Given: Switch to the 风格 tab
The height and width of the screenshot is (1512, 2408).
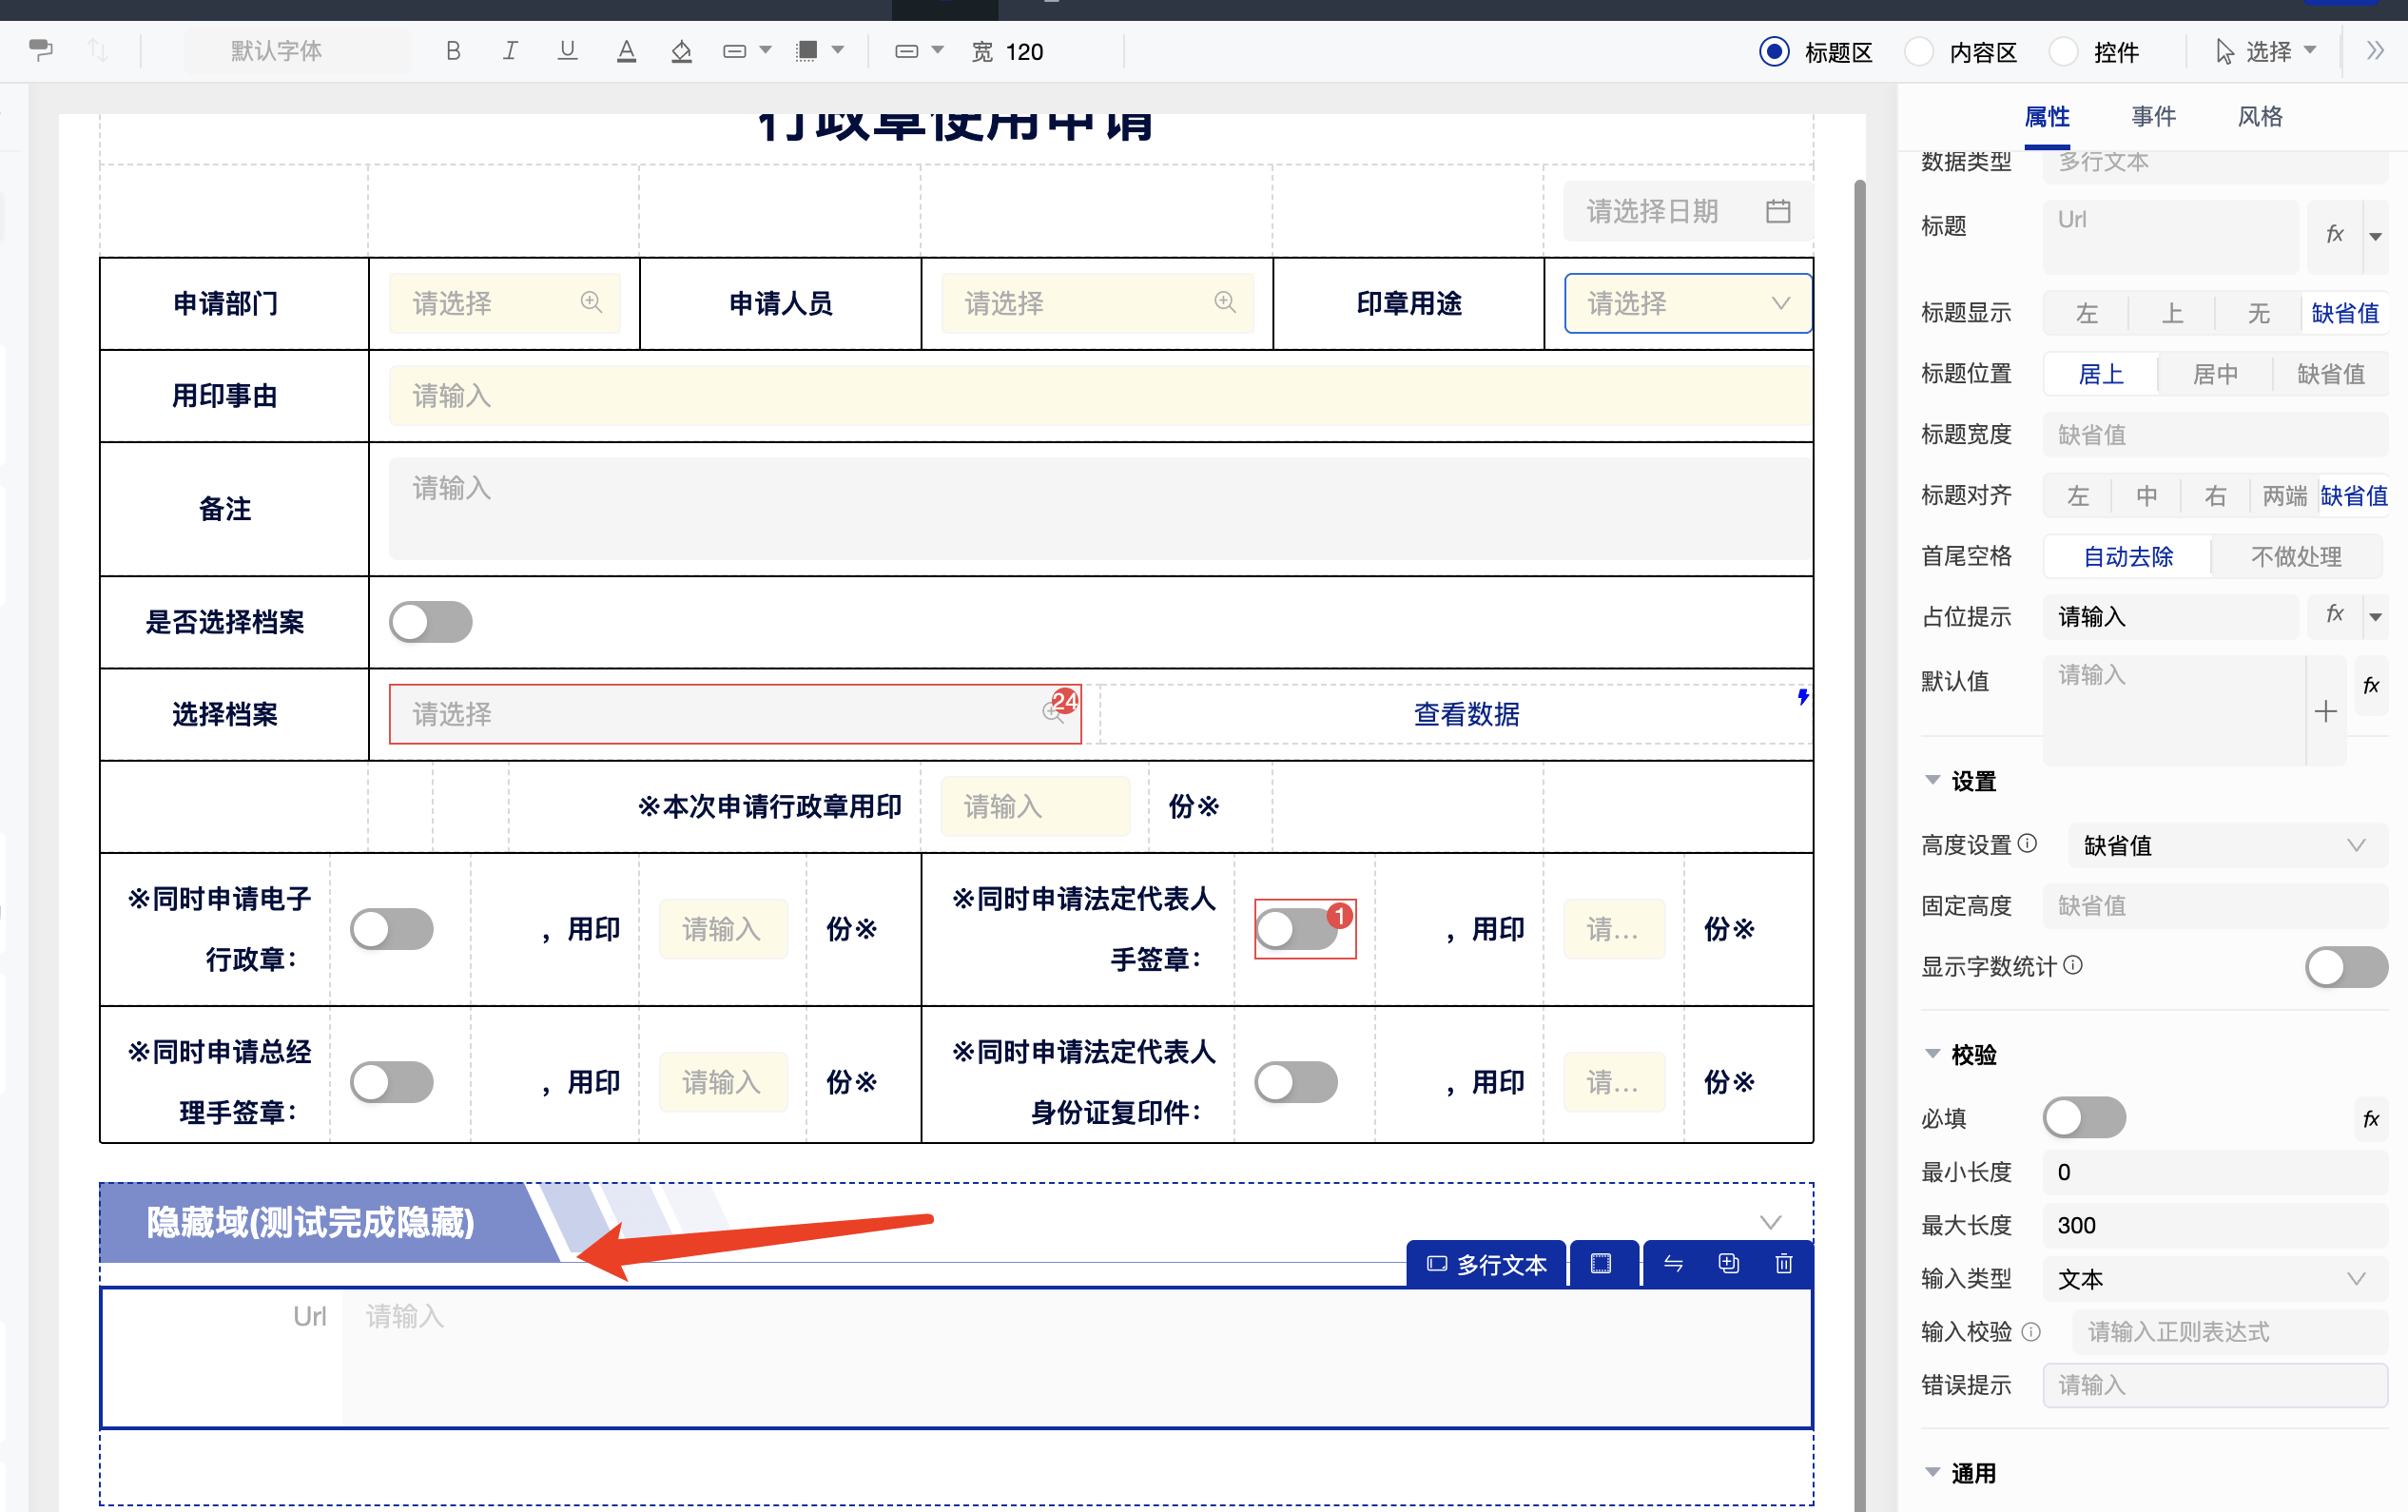Looking at the screenshot, I should coord(2259,117).
